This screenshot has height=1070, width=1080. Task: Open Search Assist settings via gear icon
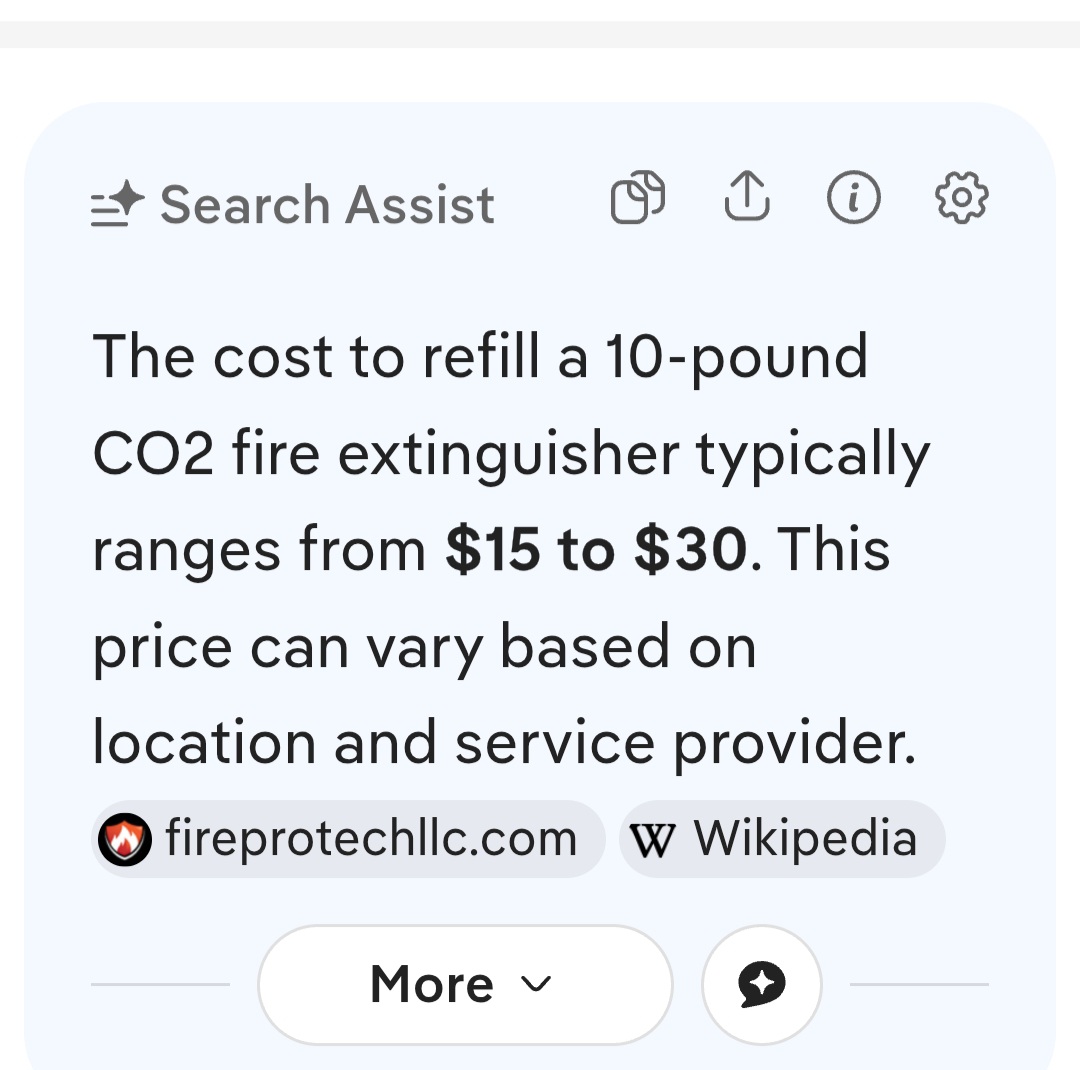pos(961,198)
